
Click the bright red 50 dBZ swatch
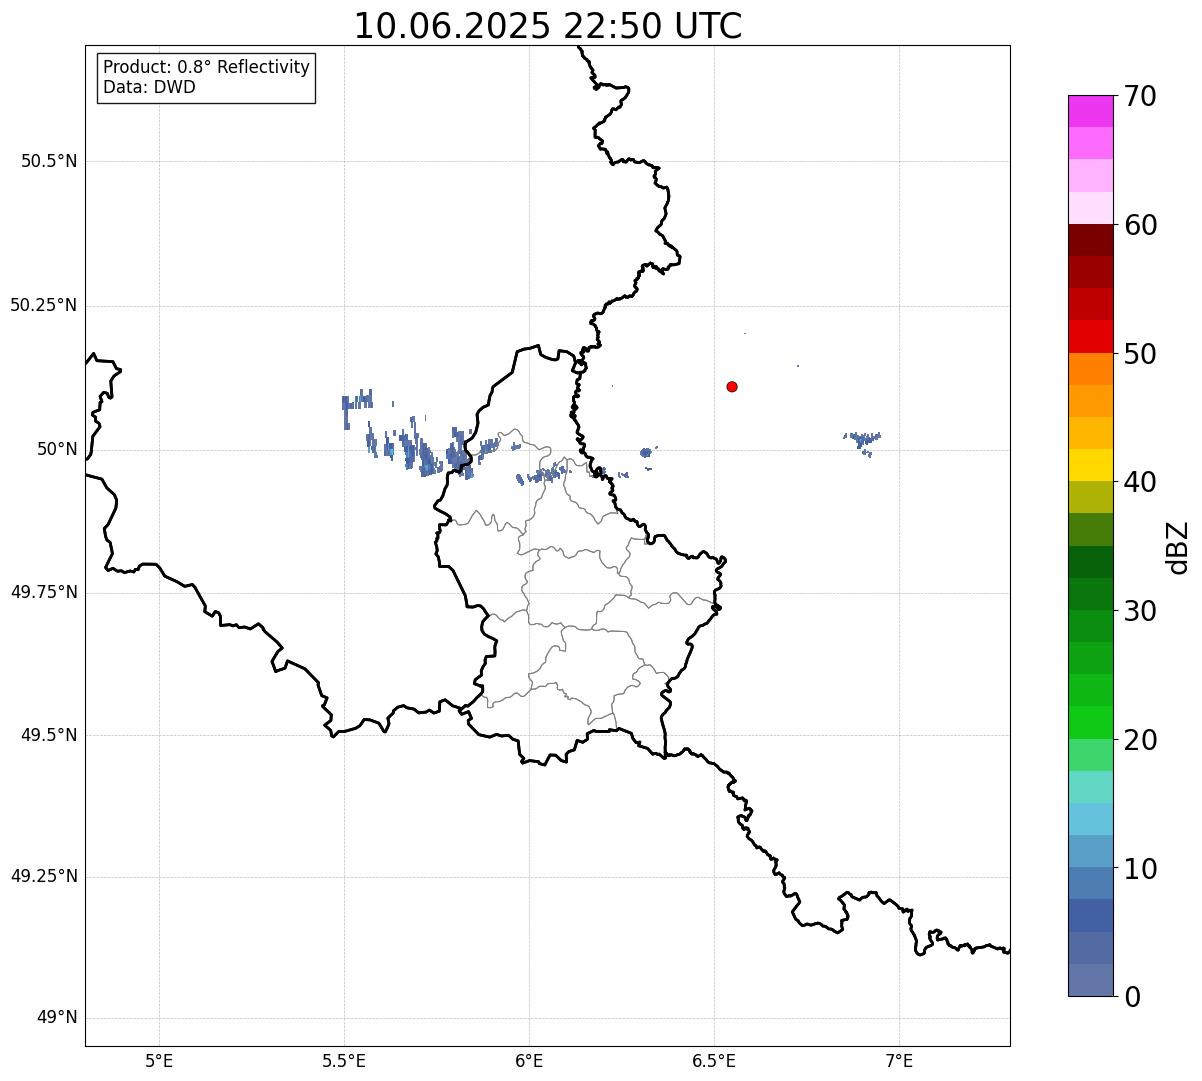point(1090,336)
